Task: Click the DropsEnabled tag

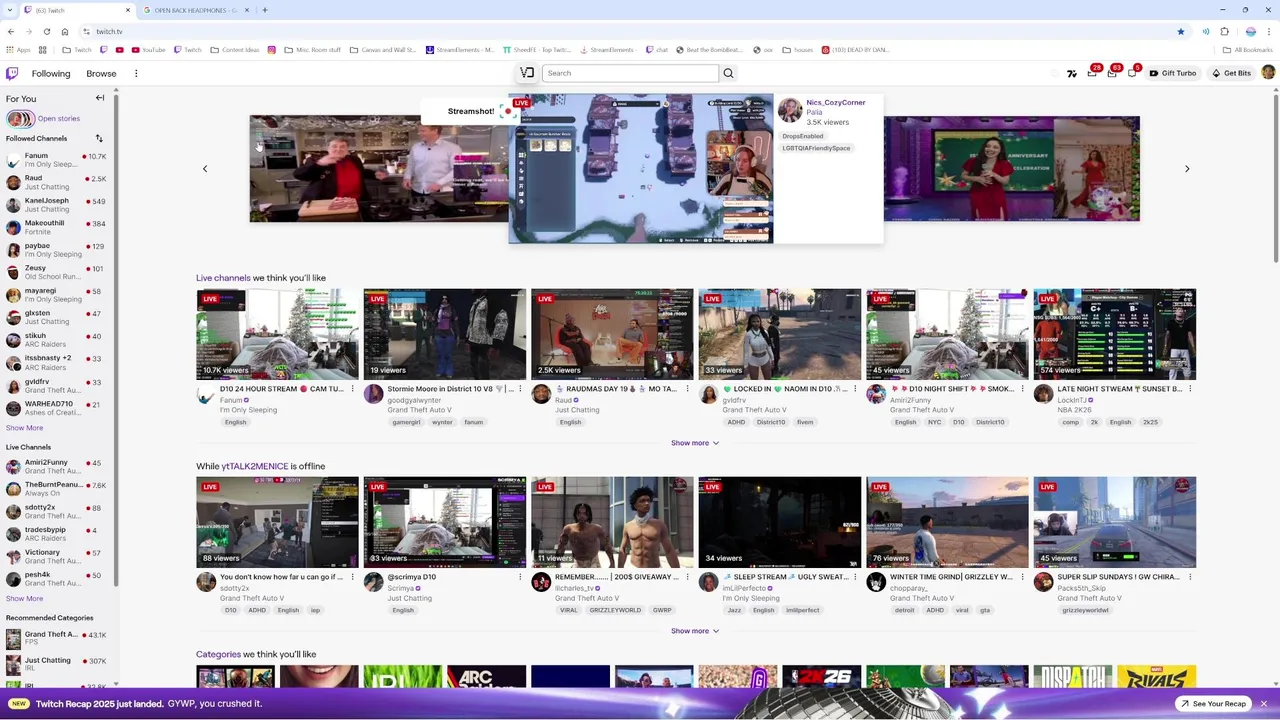Action: (802, 136)
